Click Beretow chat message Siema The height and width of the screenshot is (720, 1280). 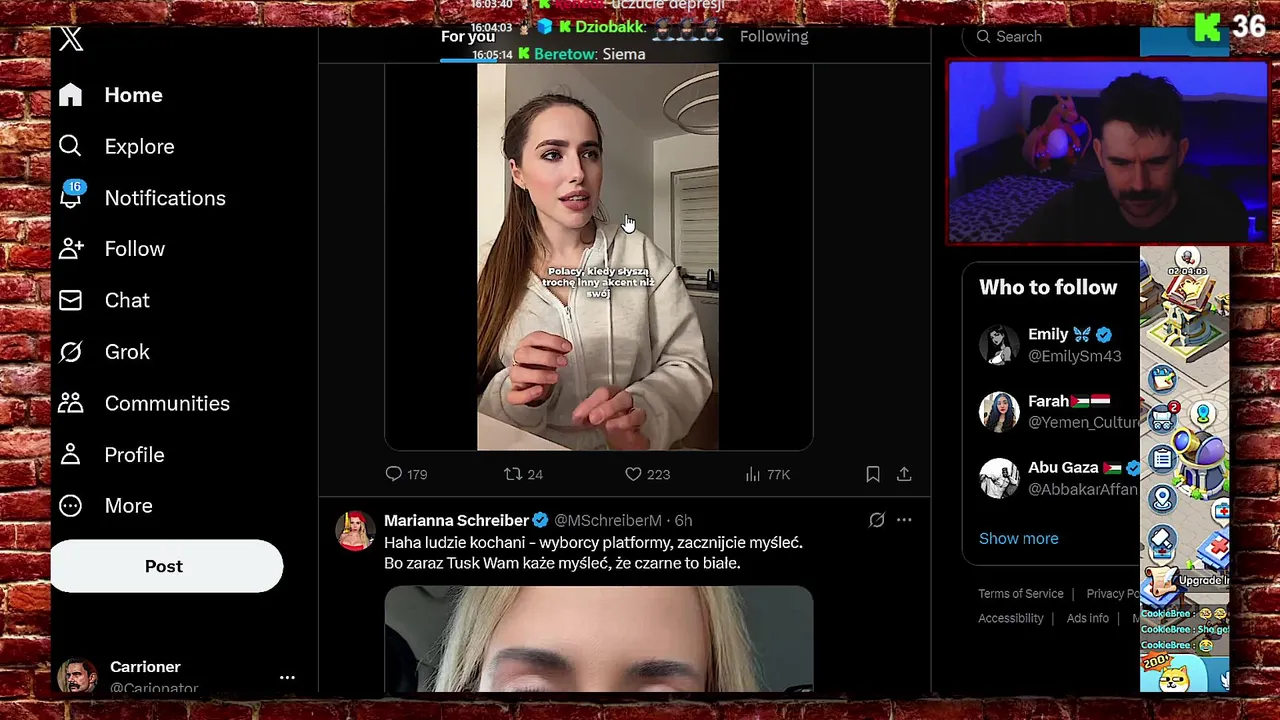(x=624, y=54)
